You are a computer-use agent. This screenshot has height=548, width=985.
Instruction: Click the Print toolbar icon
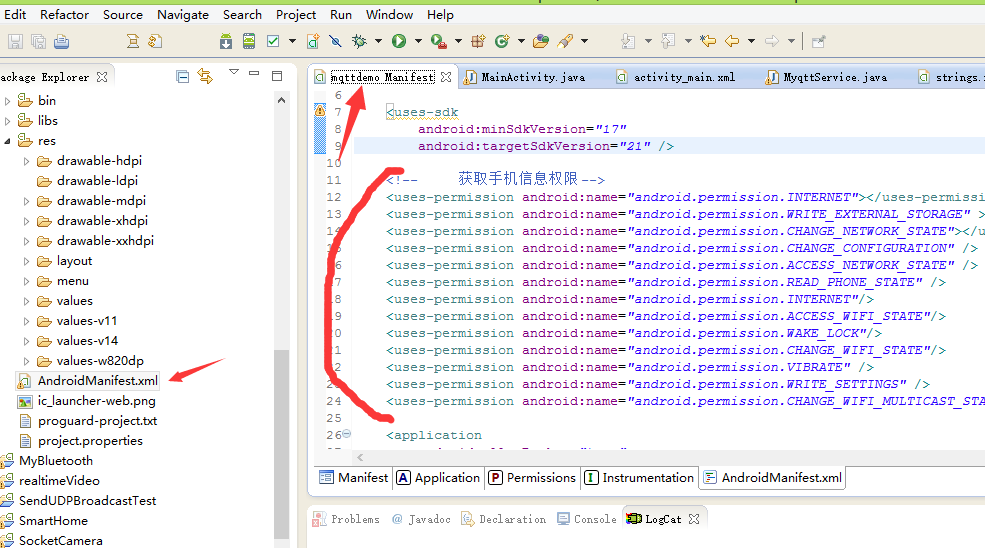click(x=62, y=41)
